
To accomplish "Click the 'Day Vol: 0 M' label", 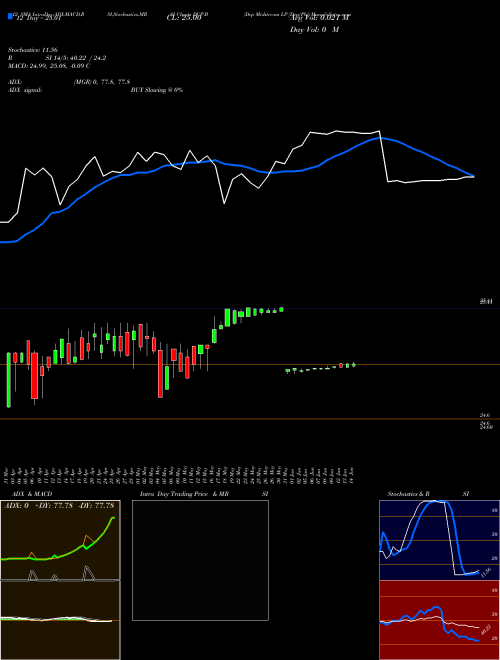I will pos(314,30).
